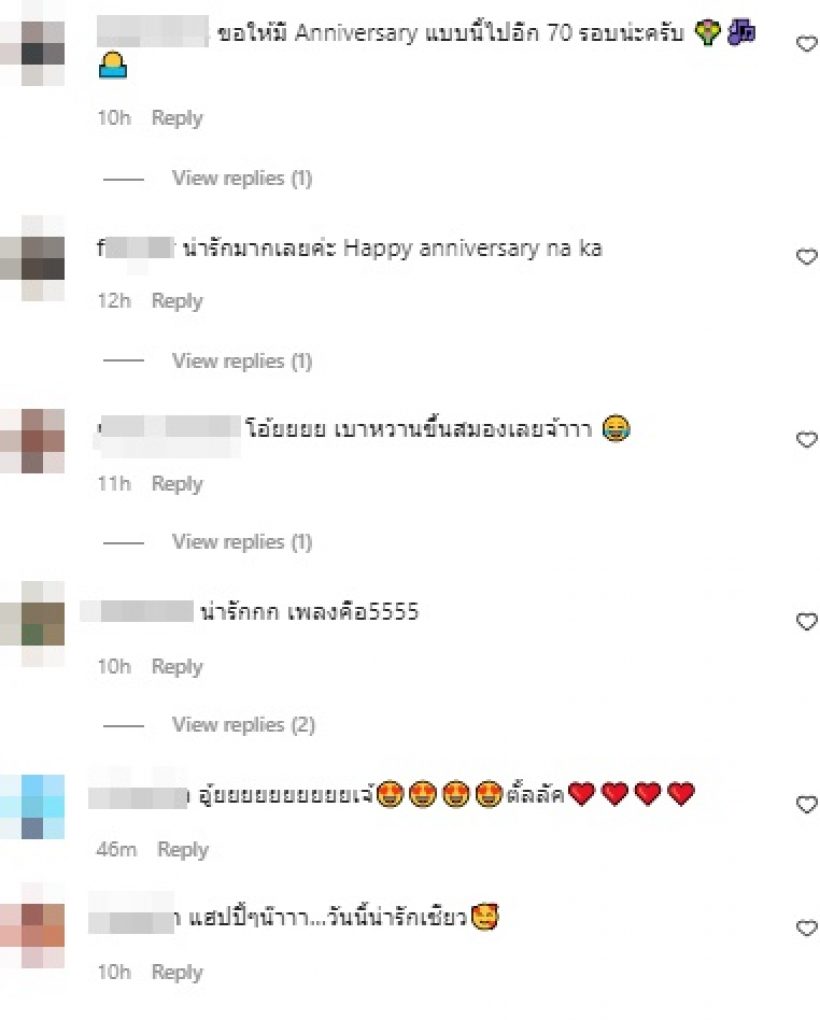Open the bottom commenter's pink avatar
The width and height of the screenshot is (820, 1020).
pos(33,925)
